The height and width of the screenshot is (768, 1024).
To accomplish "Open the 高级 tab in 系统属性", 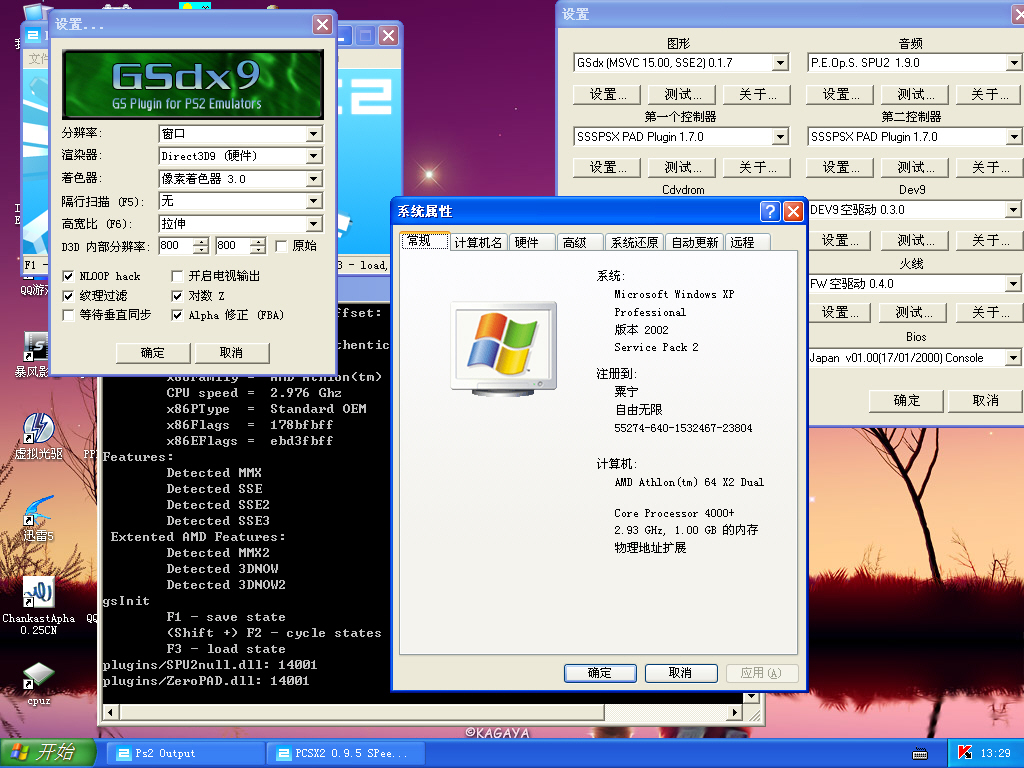I will pos(579,243).
